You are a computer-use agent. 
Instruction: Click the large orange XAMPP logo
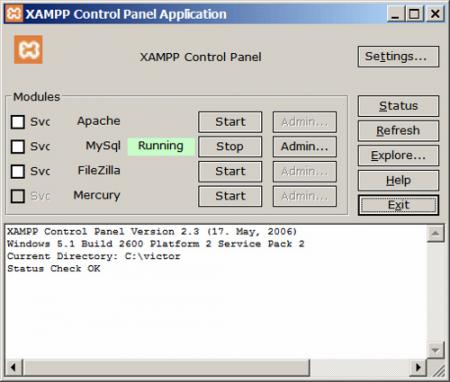28,50
